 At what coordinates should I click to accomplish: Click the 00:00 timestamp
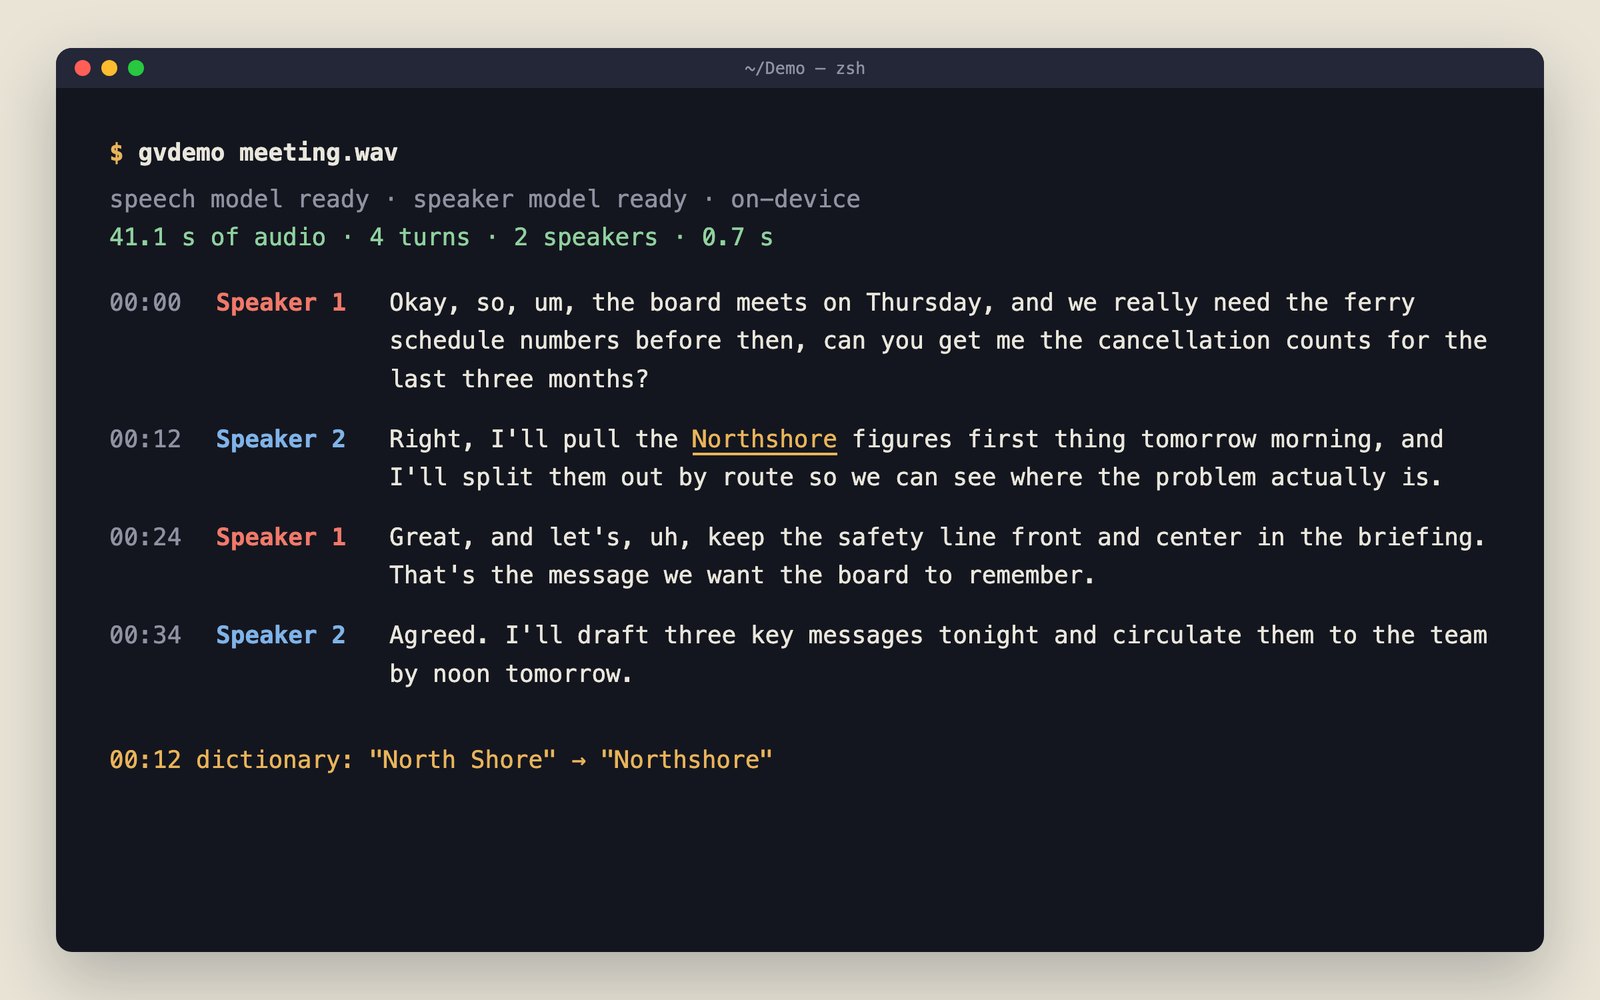tap(145, 302)
